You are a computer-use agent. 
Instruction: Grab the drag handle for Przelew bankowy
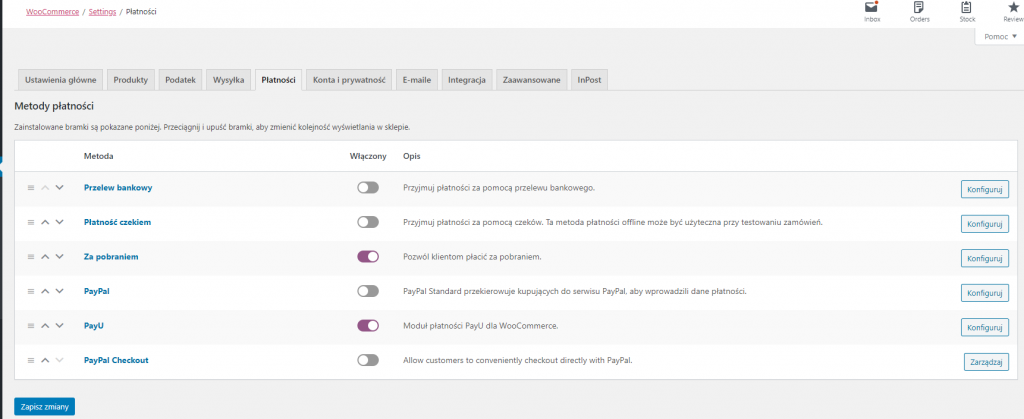pos(31,188)
